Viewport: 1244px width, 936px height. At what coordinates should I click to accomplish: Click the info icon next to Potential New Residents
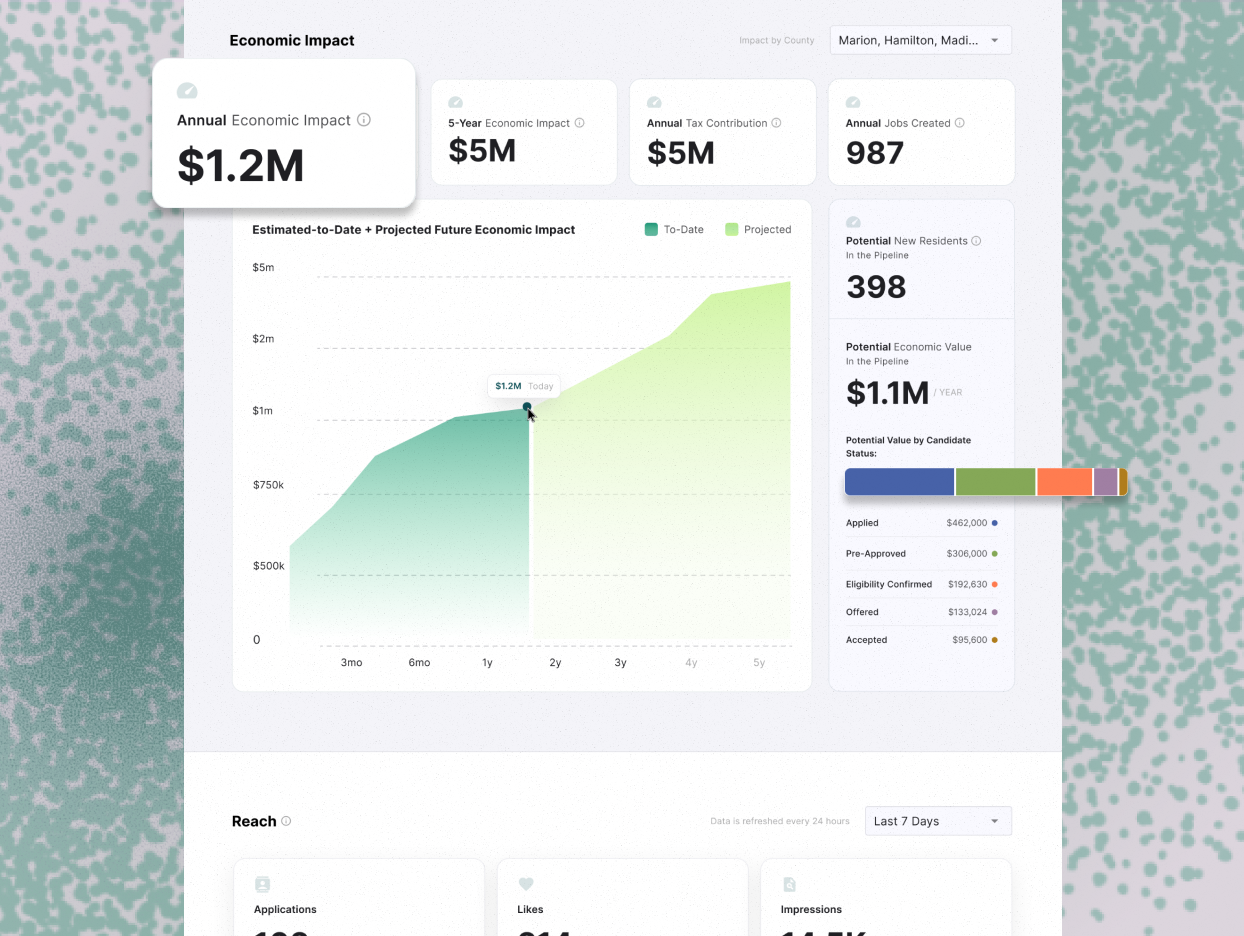[978, 240]
